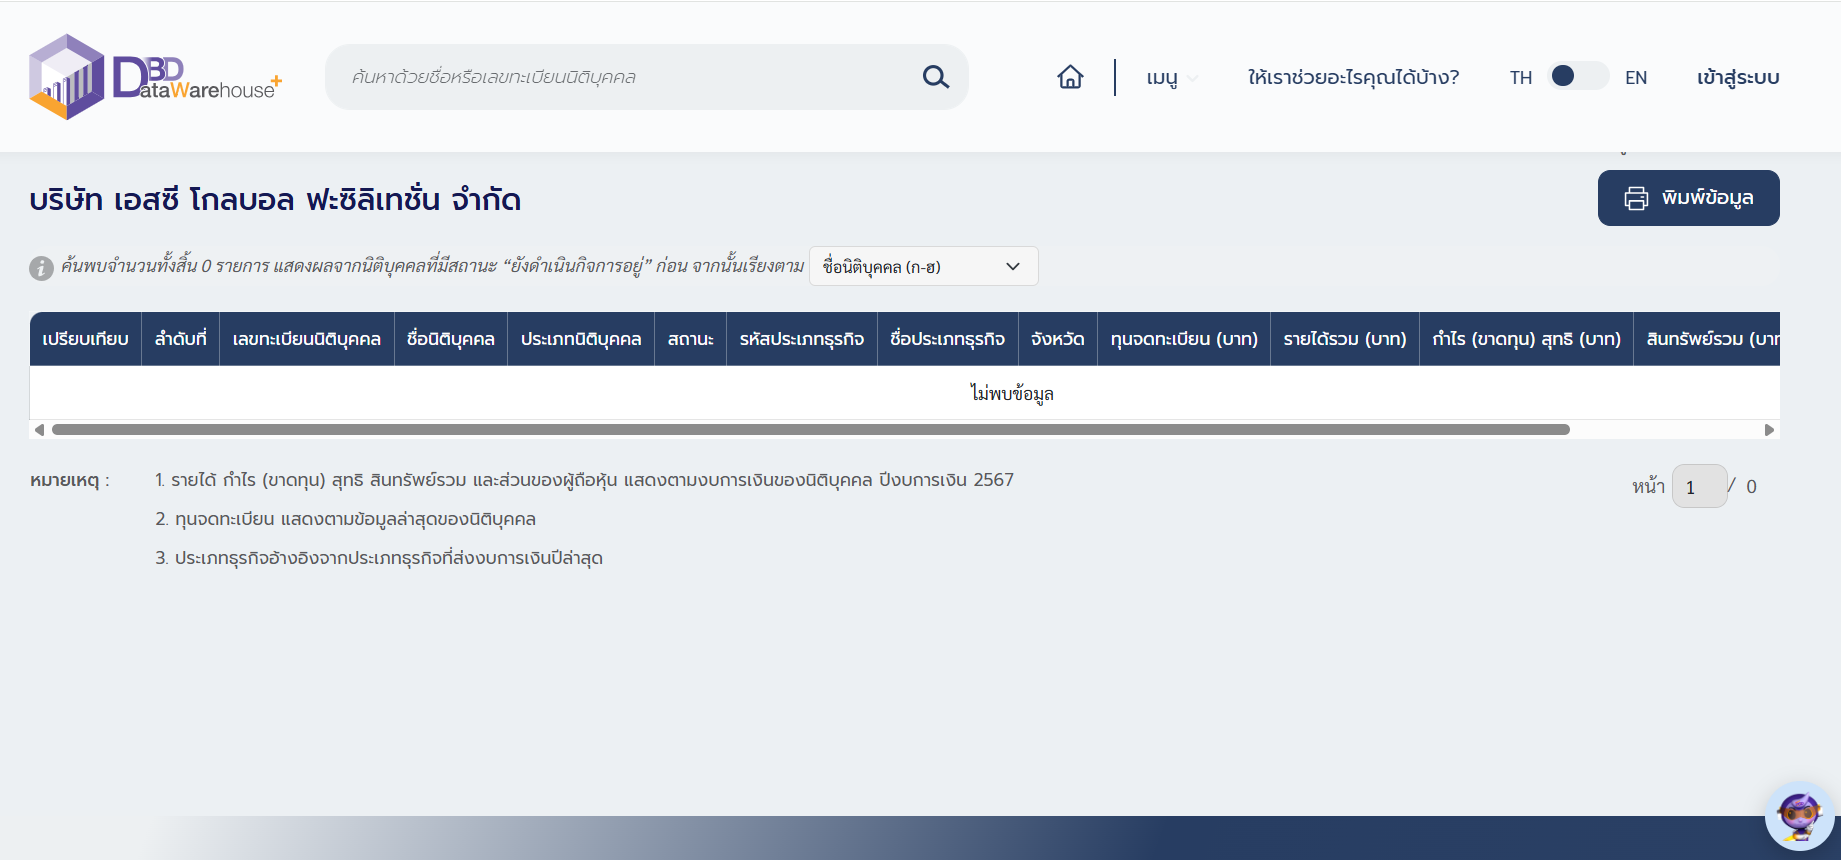Click the ชื่อประเภทธุรกิจ column header
1841x860 pixels.
pyautogui.click(x=948, y=339)
